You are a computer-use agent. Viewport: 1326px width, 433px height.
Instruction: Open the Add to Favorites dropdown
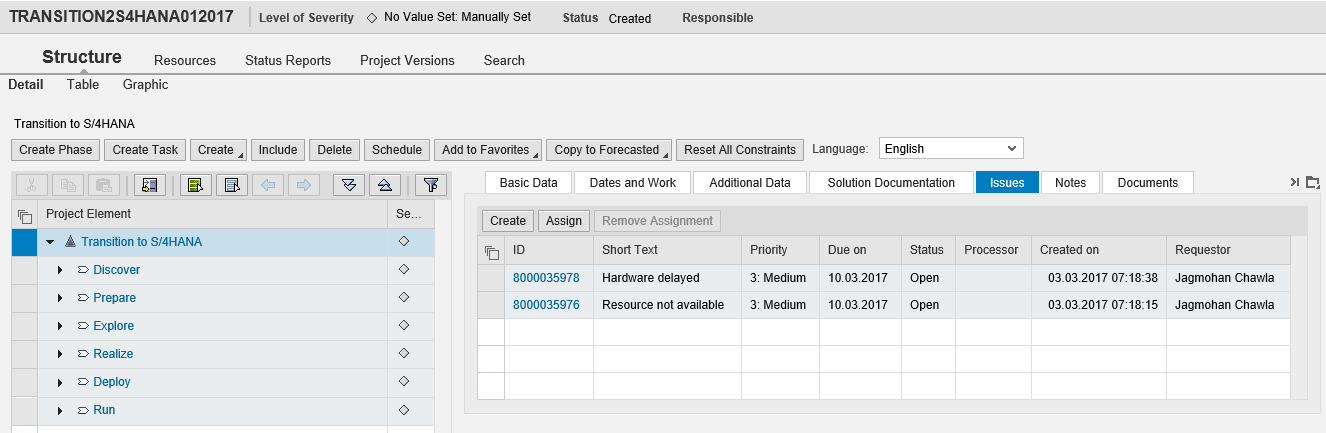point(488,150)
